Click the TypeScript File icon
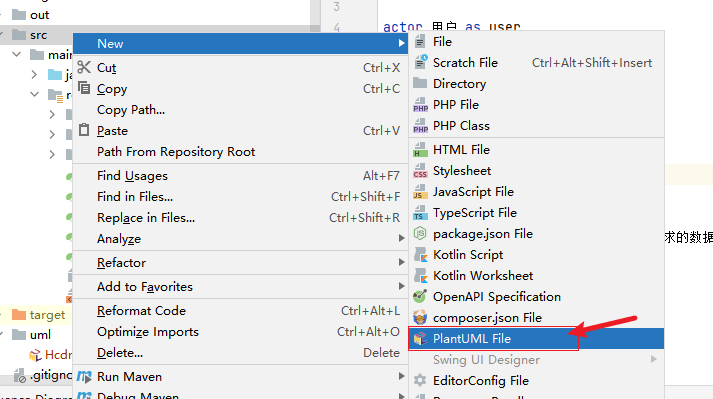Screen dimensions: 713x399 [x=421, y=212]
